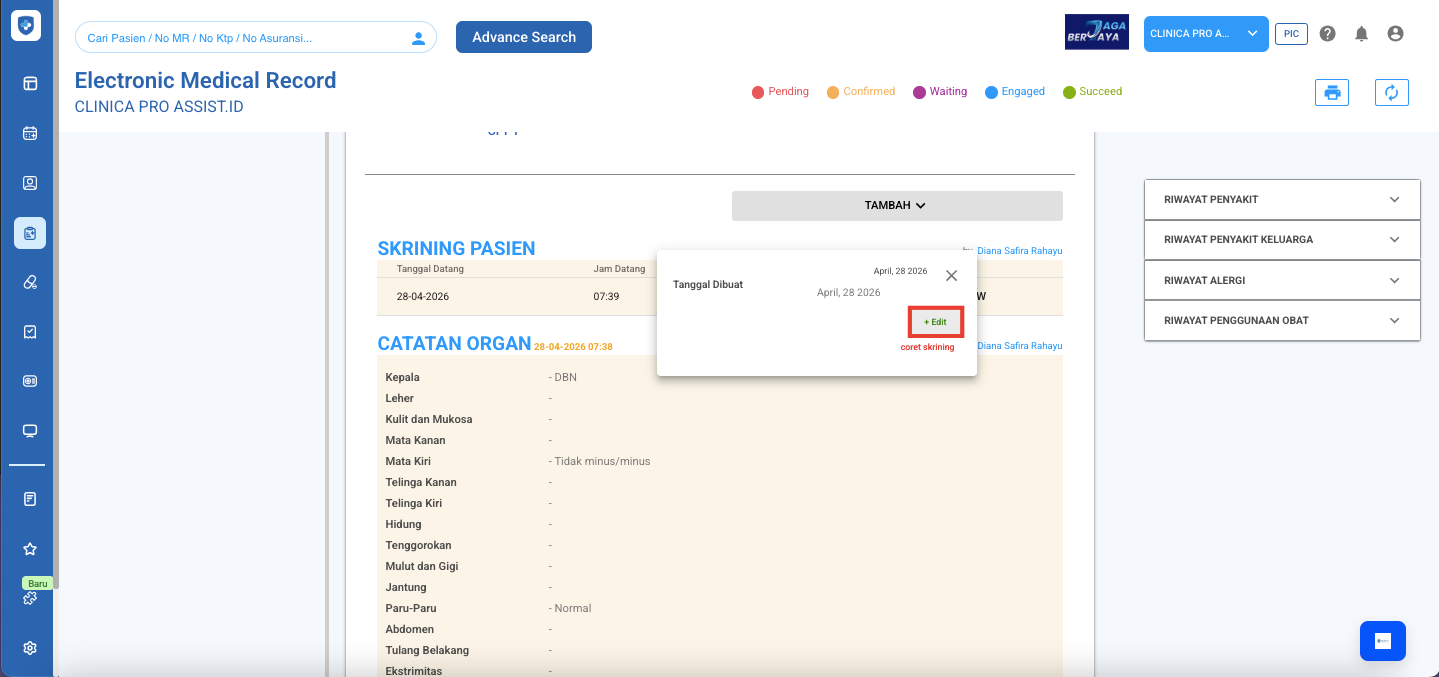The image size is (1439, 677).
Task: Expand Riwayat Penggunaan Obat section
Action: [x=1281, y=321]
